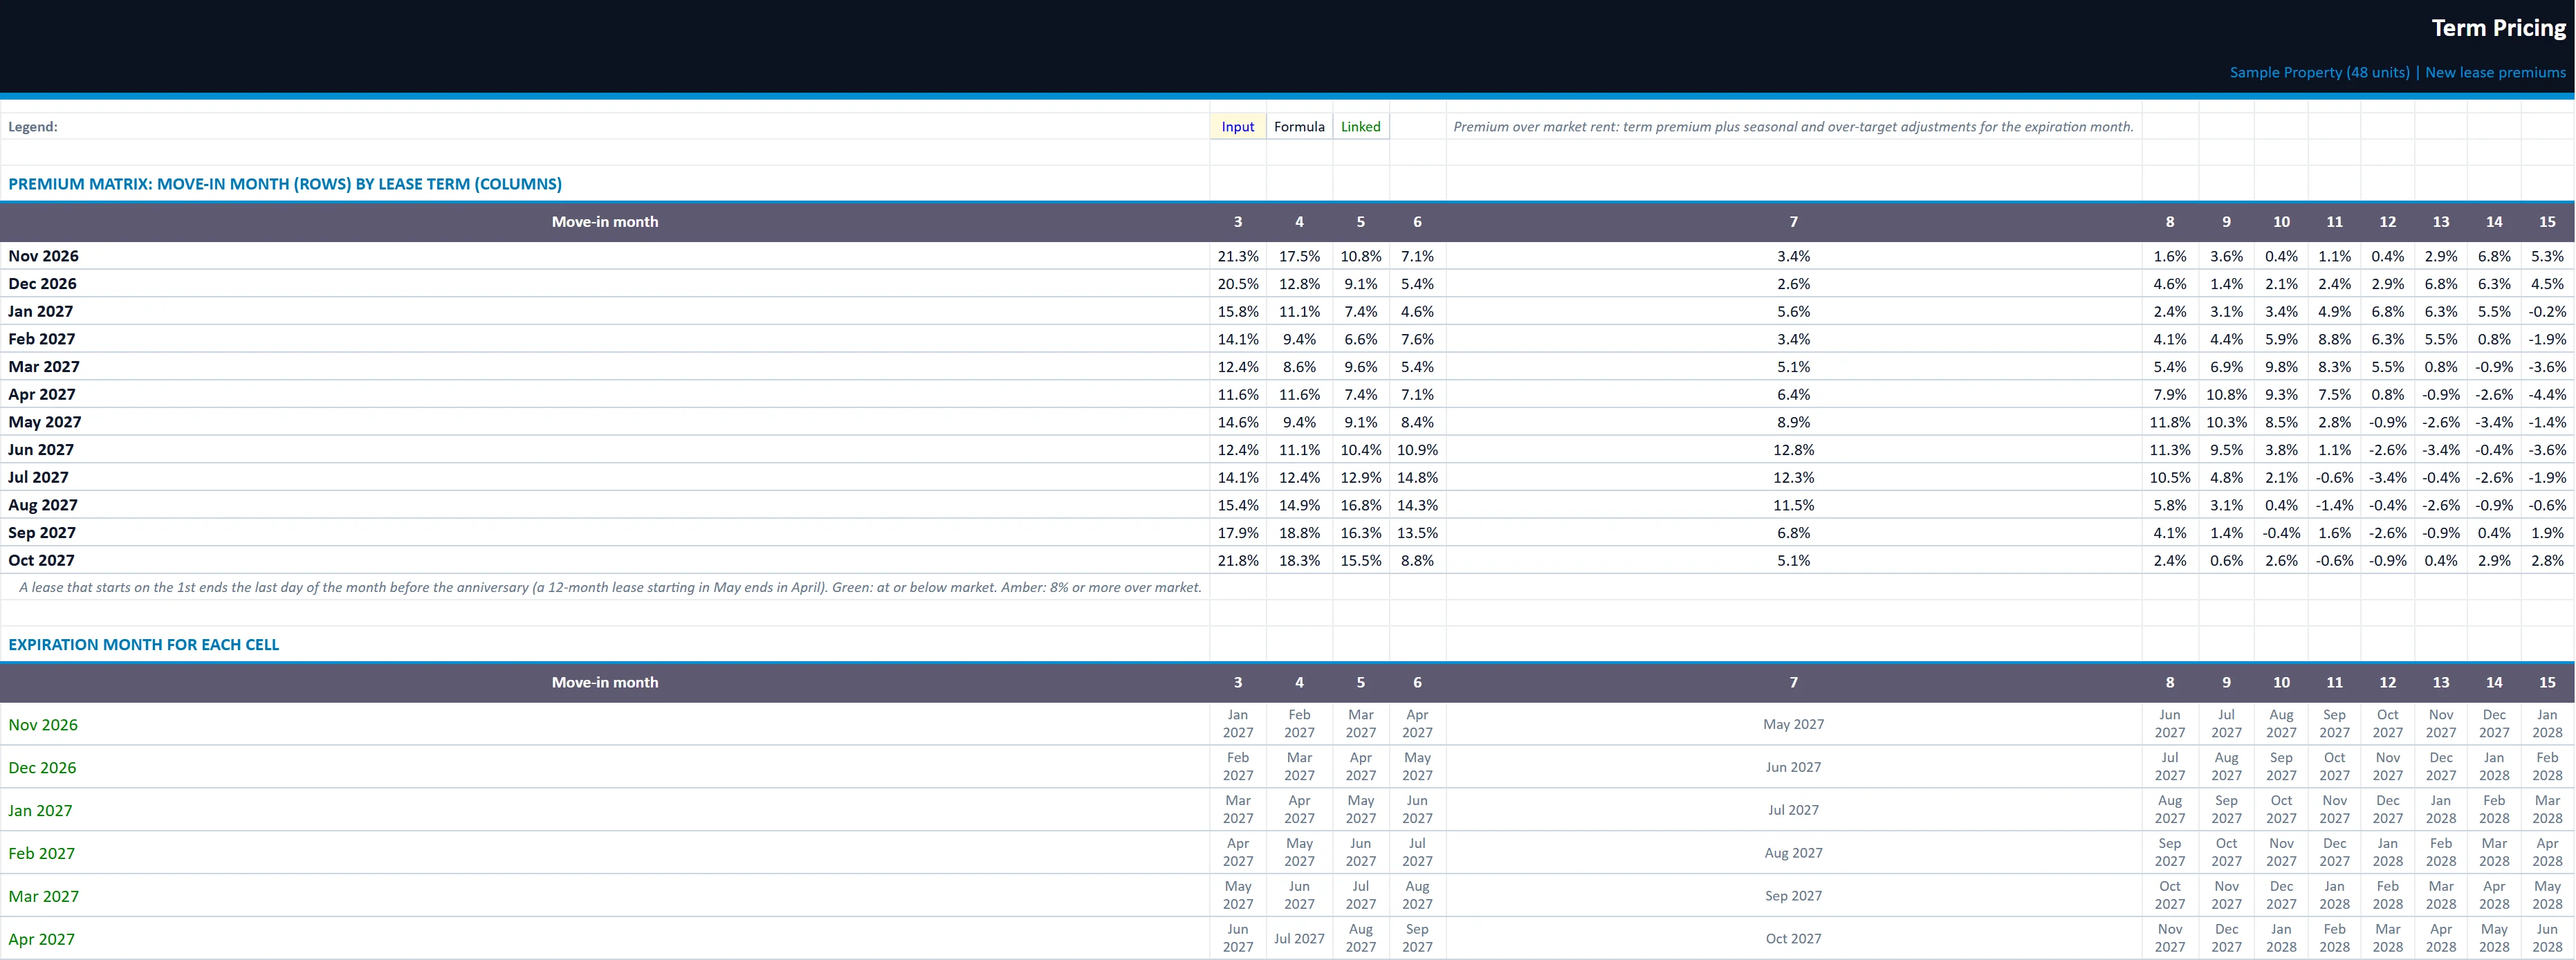Select Jun 2027 term 7 value 12.8%
The width and height of the screenshot is (2576, 960).
pos(1793,450)
